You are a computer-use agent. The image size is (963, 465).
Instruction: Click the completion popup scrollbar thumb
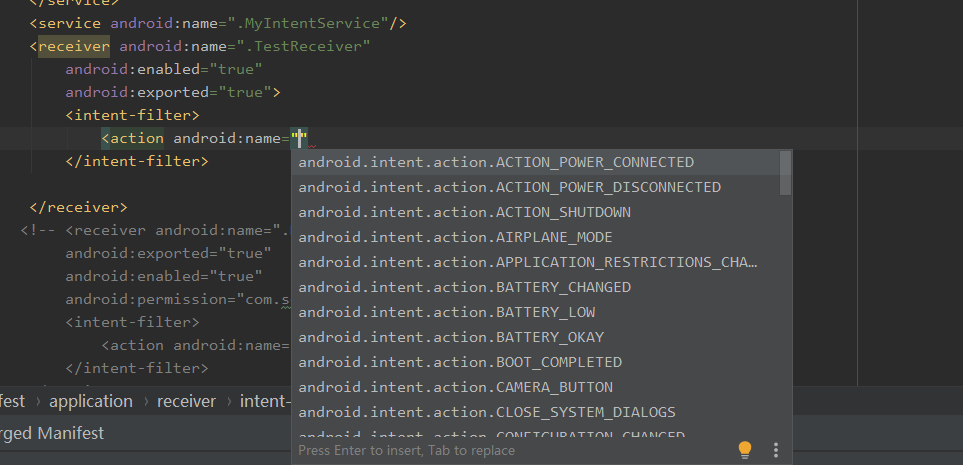point(785,173)
